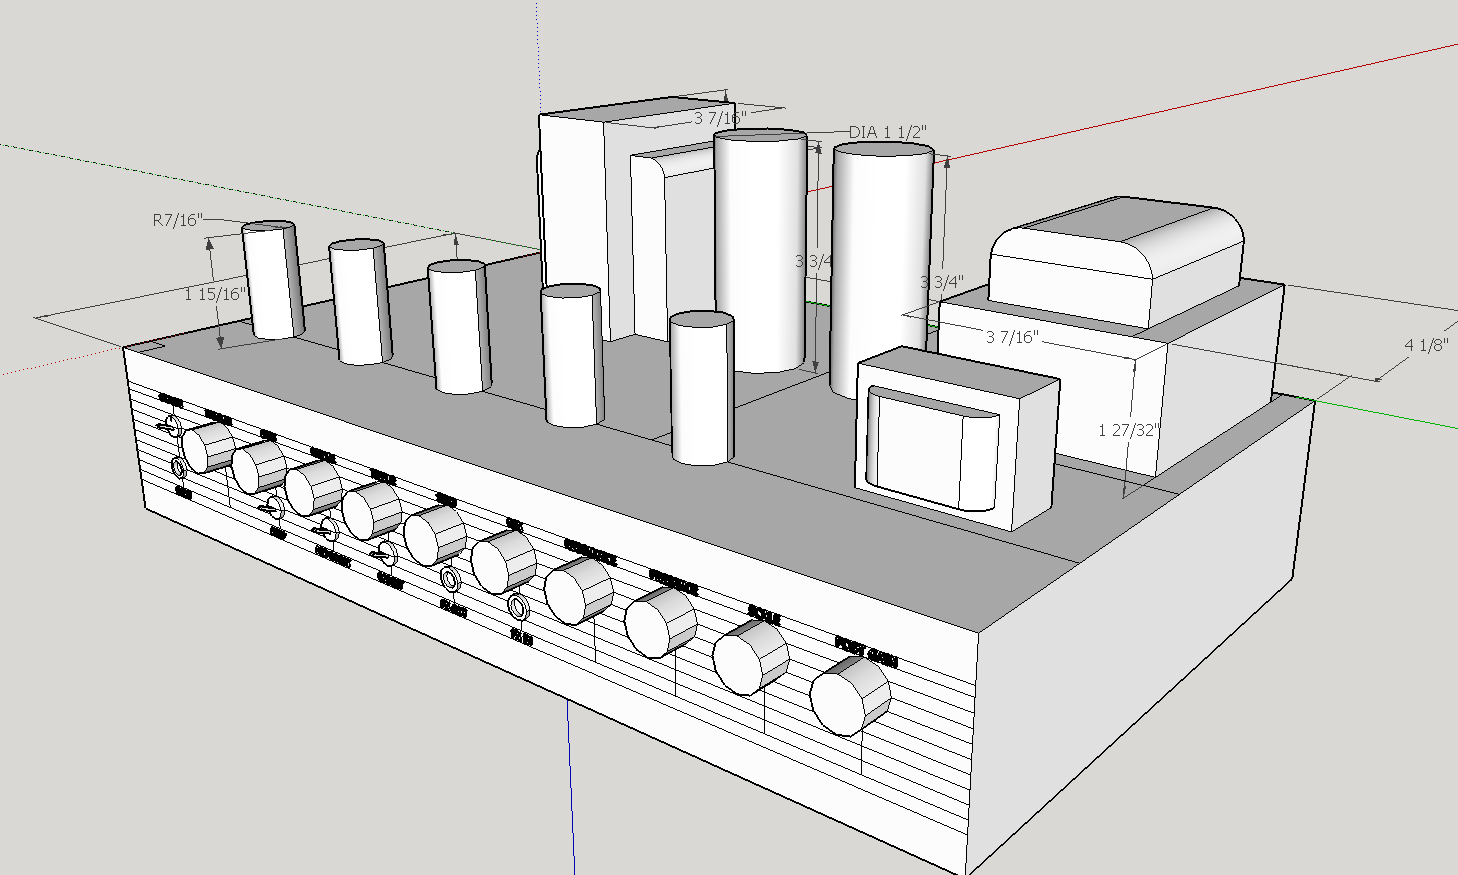Select the fifth knob from the left

[435, 534]
